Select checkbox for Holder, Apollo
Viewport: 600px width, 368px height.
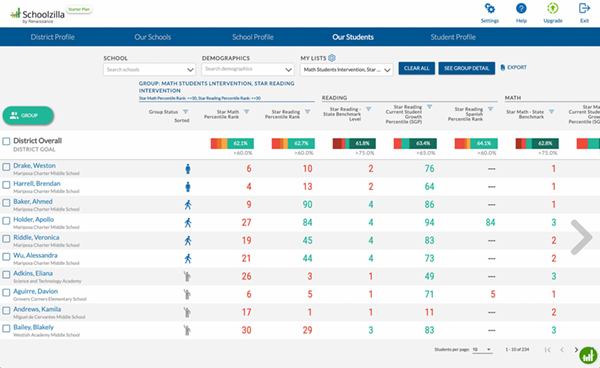click(6, 221)
